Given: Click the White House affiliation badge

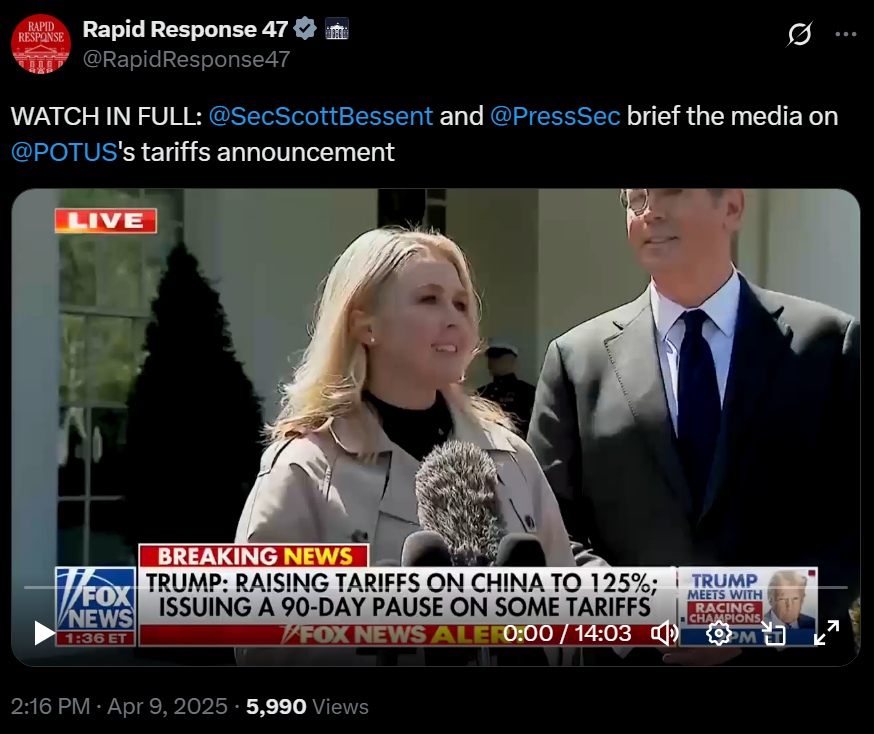Looking at the screenshot, I should coord(337,28).
